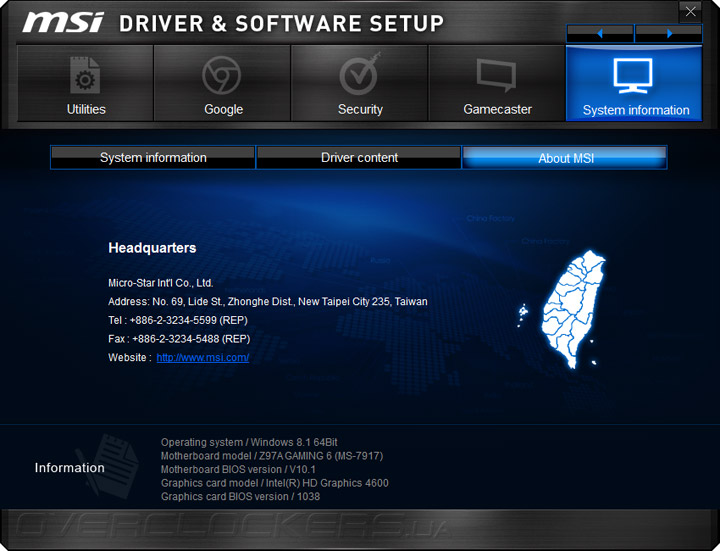
Task: Click the Motherboard model Z97A GAMING 6 entry
Action: tap(272, 456)
